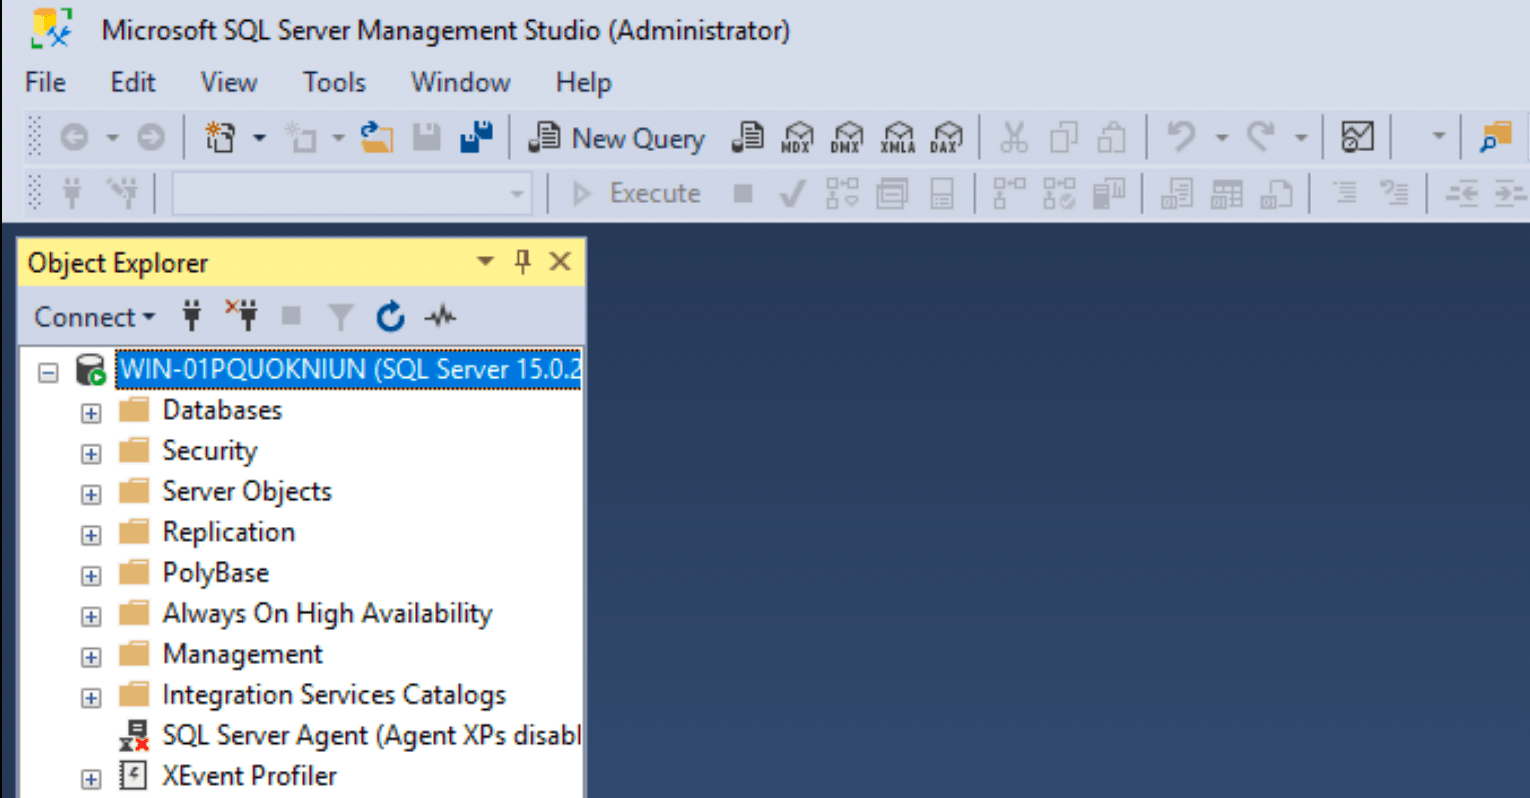Open the Window menu
The width and height of the screenshot is (1530, 798).
tap(460, 82)
